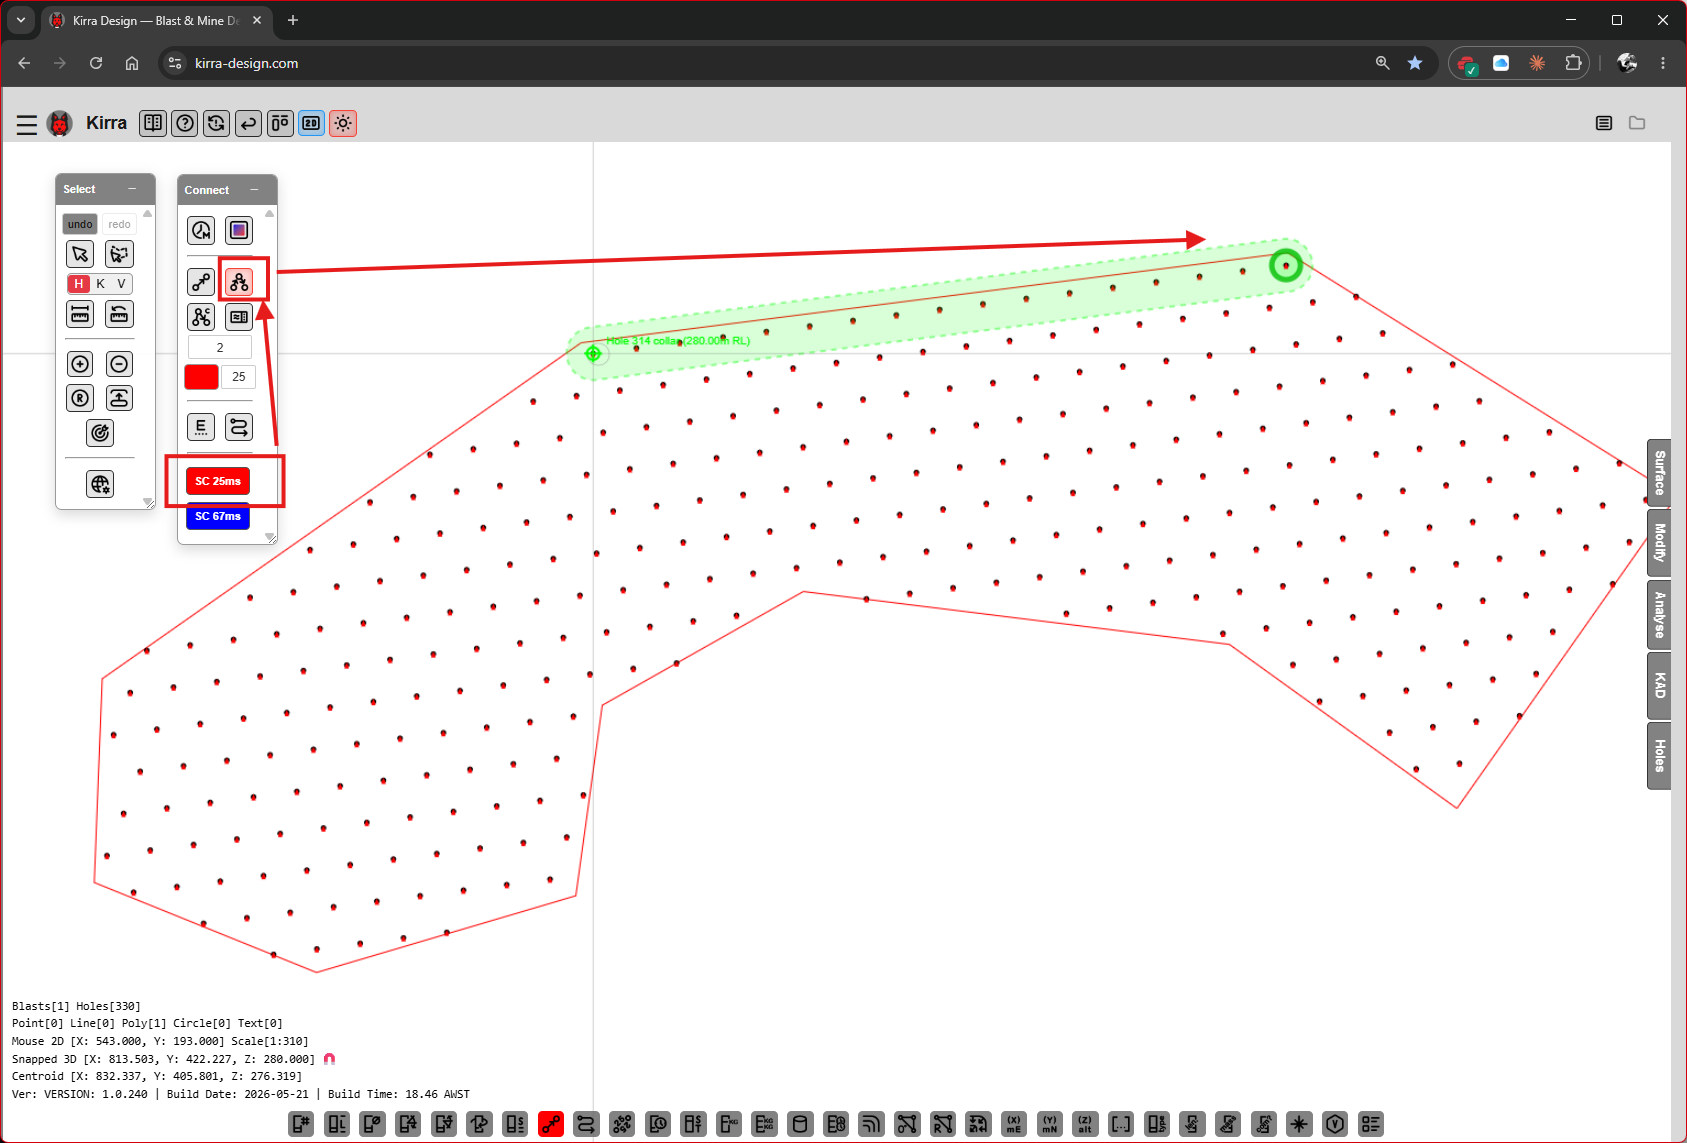Click the E dotted icon in Connect
Image resolution: width=1687 pixels, height=1143 pixels.
point(201,427)
